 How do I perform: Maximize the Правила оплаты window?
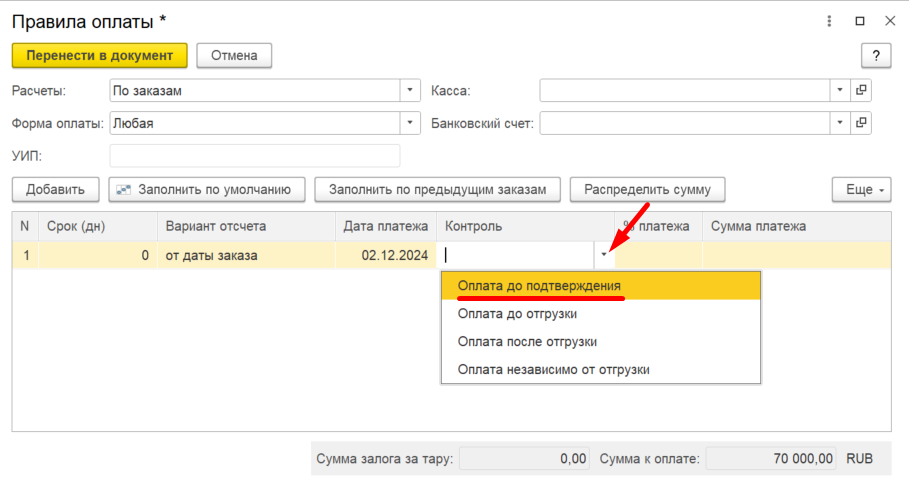(860, 21)
